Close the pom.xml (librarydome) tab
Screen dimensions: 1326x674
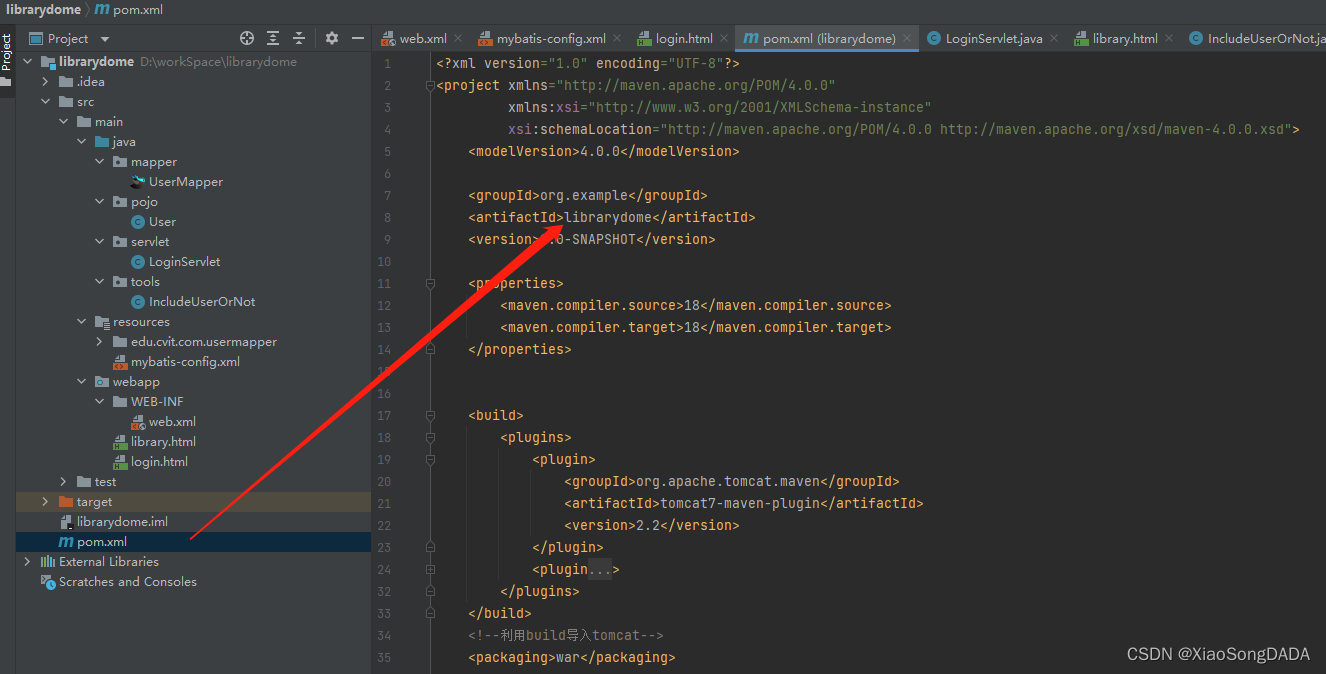pos(907,38)
